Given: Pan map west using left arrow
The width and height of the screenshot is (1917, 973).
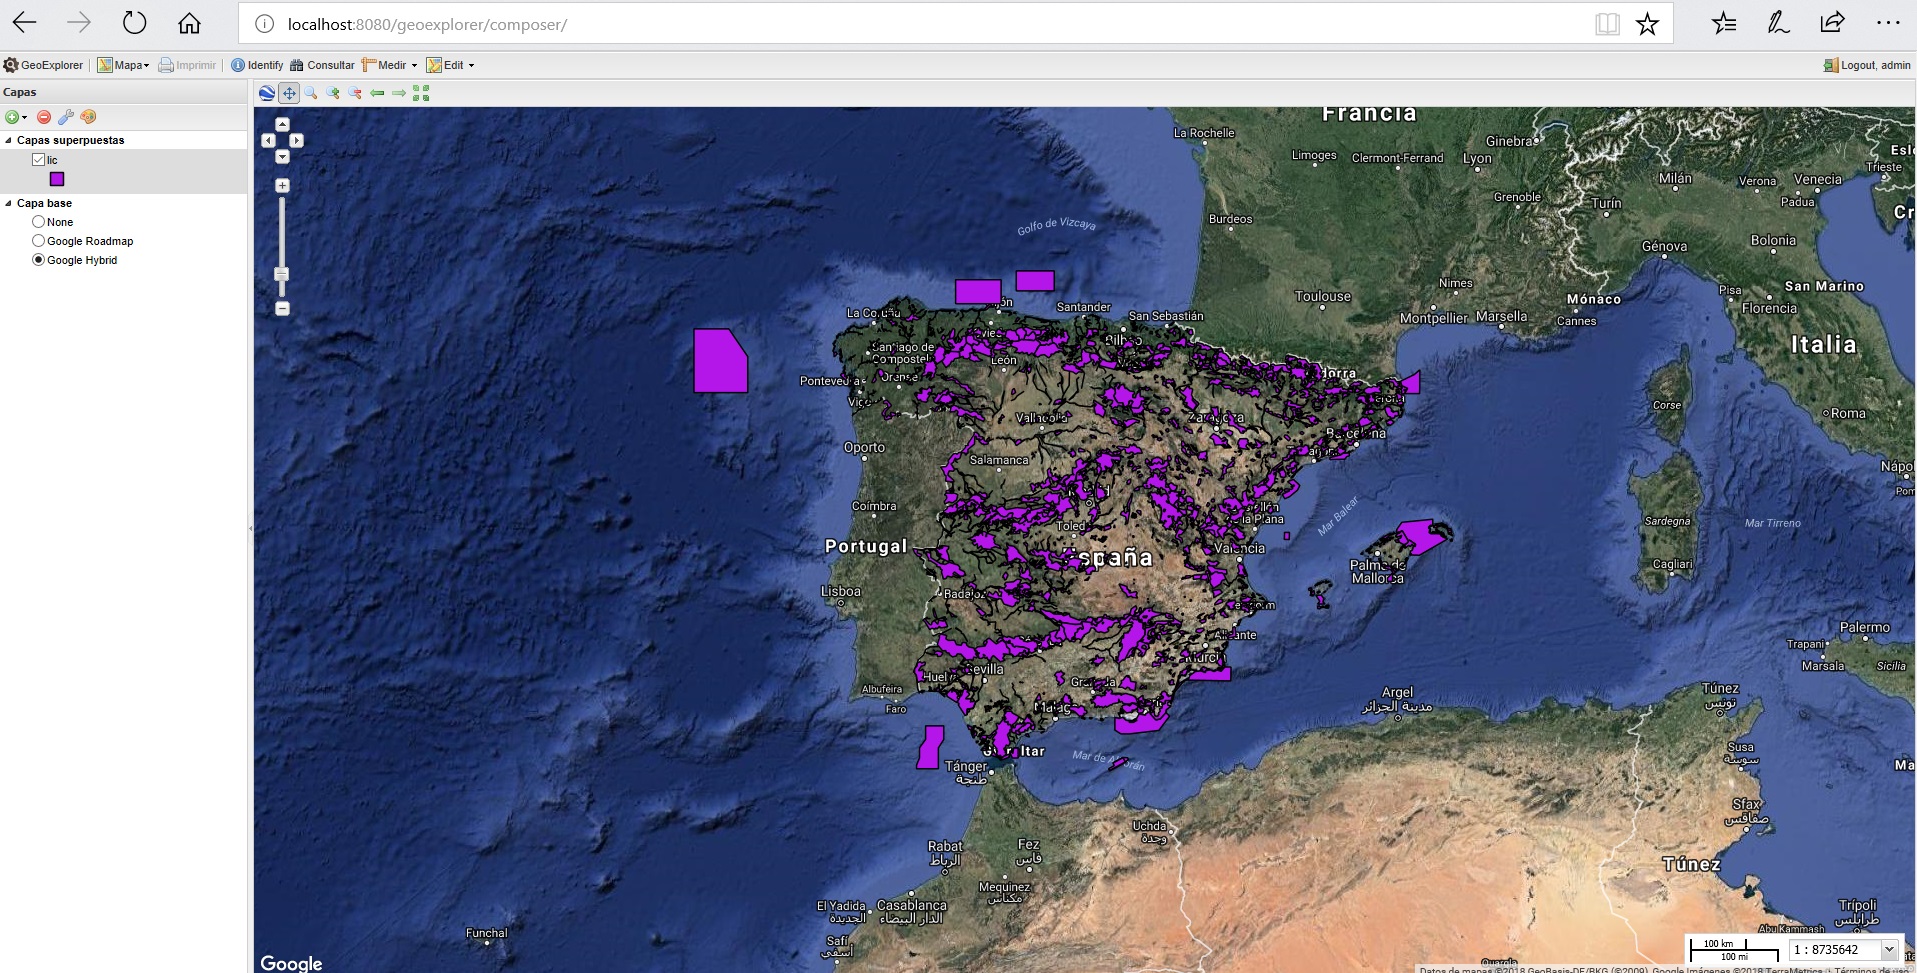Looking at the screenshot, I should [268, 140].
